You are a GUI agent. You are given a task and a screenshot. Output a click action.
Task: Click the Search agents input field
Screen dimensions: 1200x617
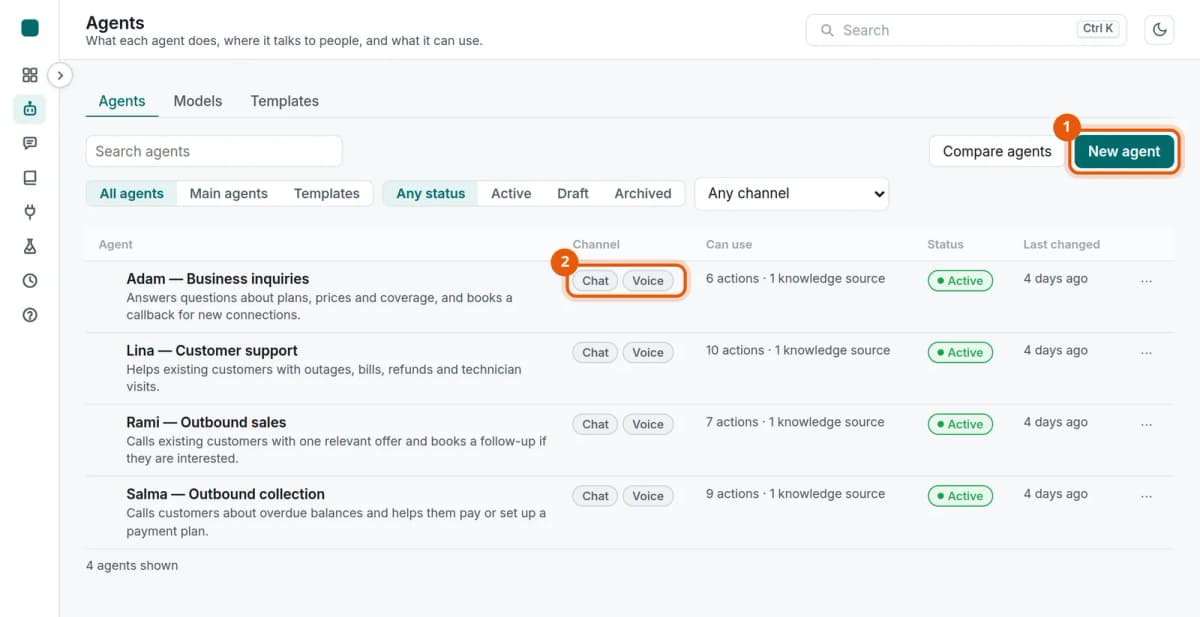(214, 151)
